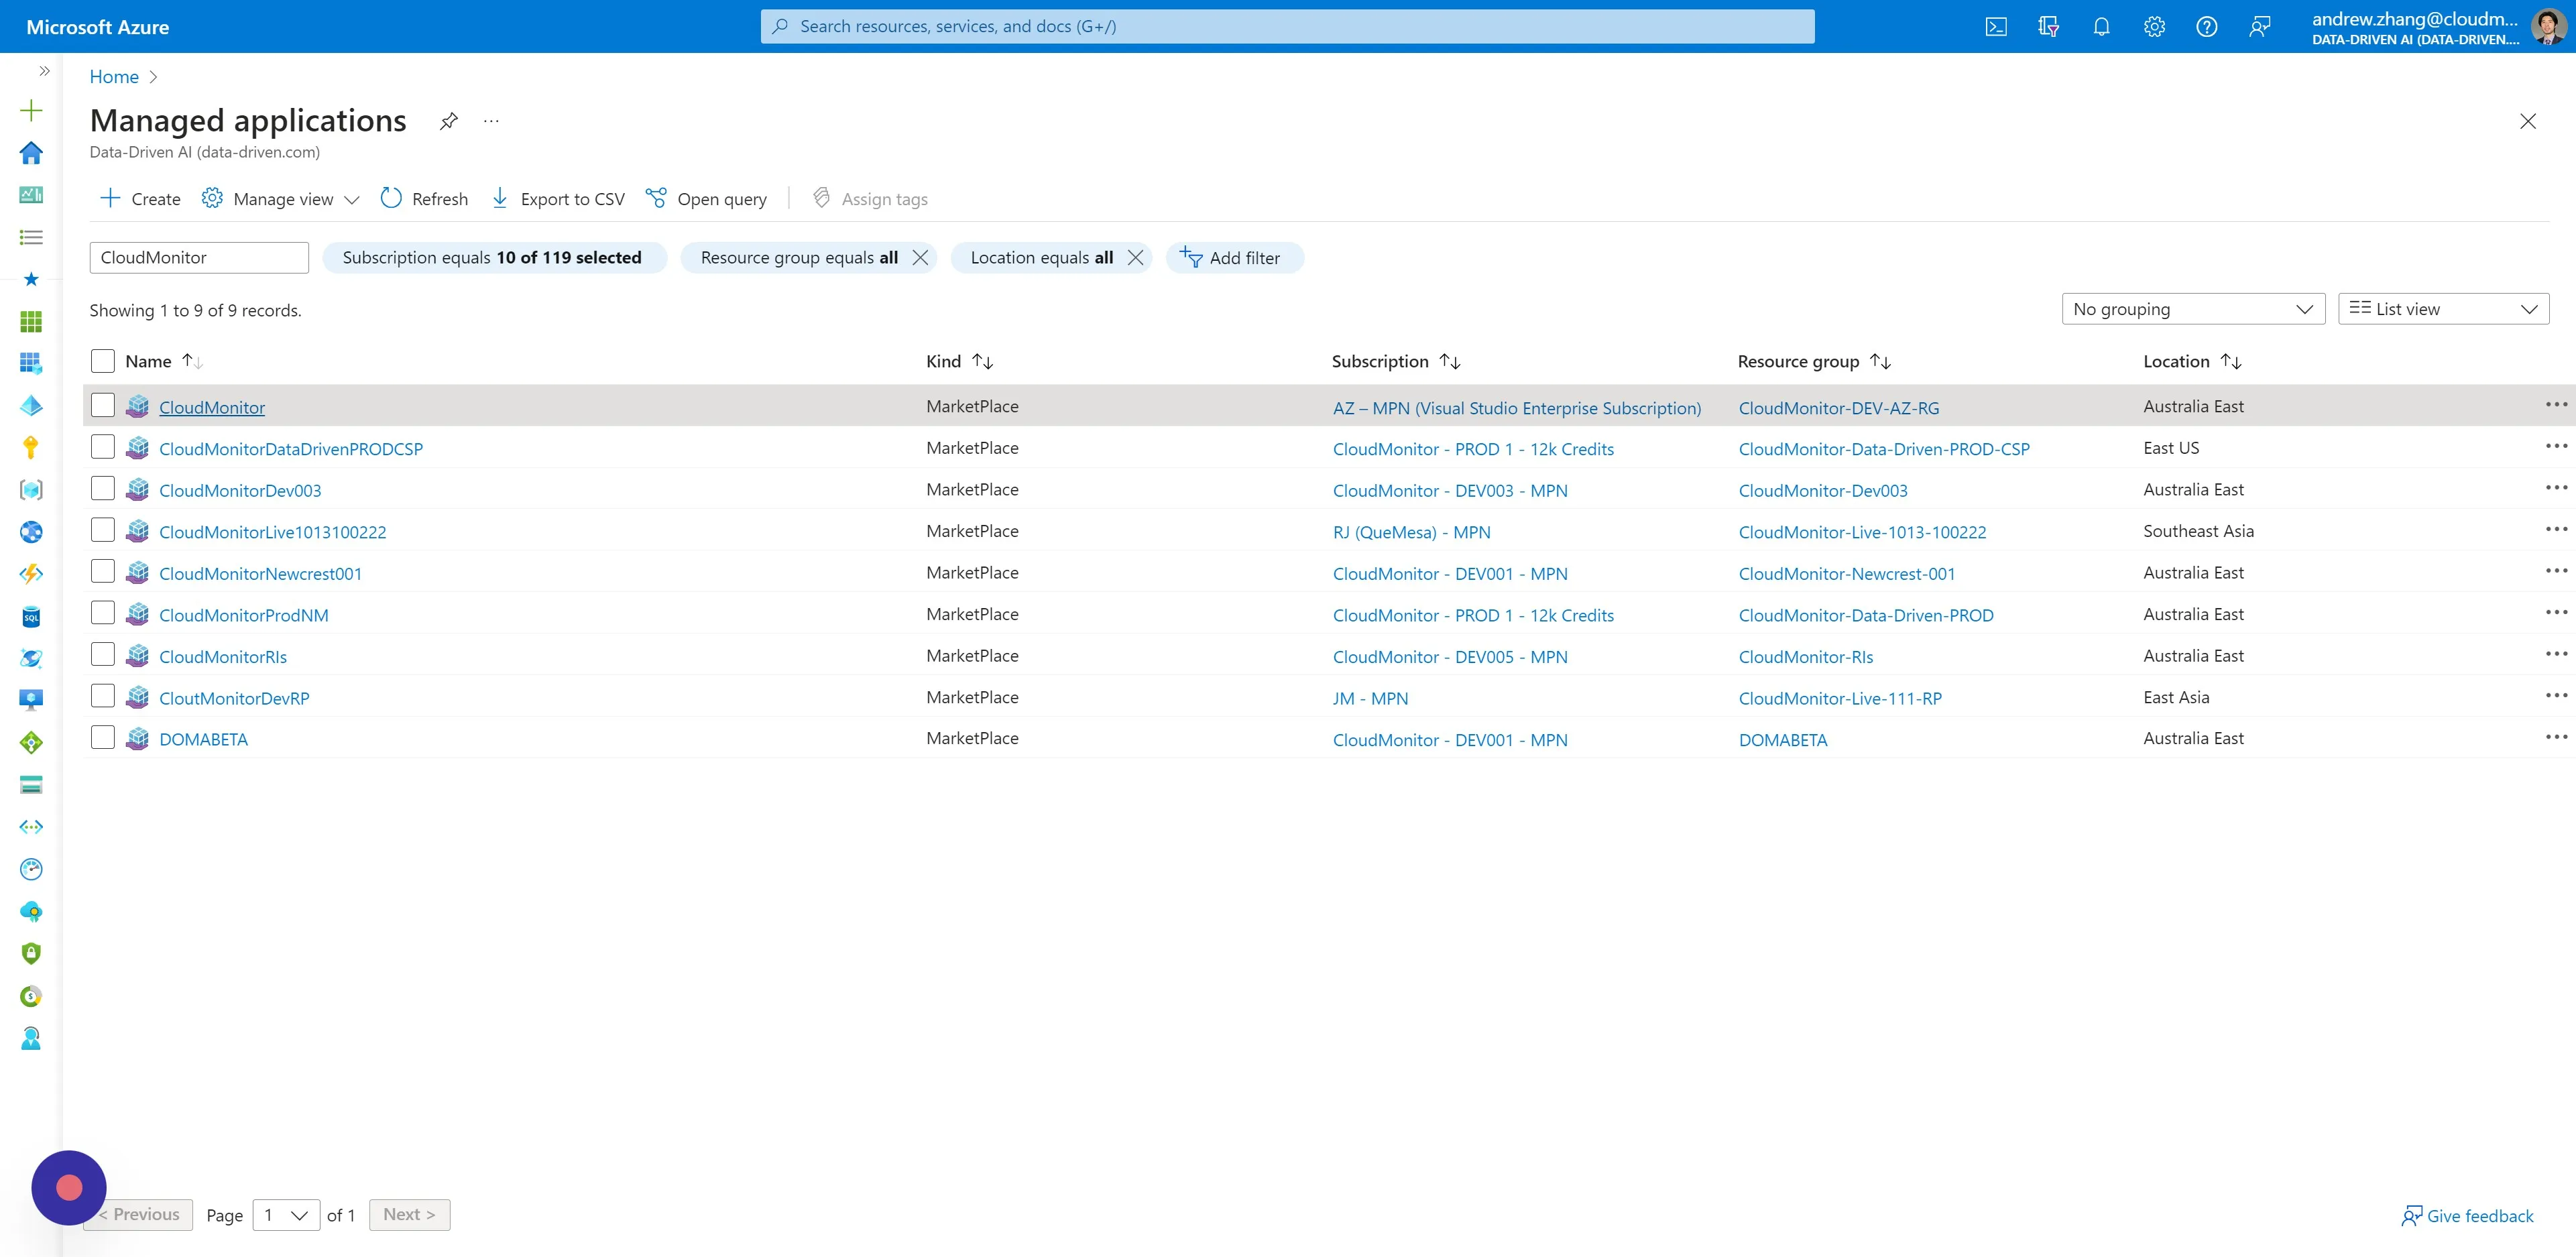Open Cost Management icon in sidebar
Viewport: 2576px width, 1257px height.
click(x=31, y=996)
